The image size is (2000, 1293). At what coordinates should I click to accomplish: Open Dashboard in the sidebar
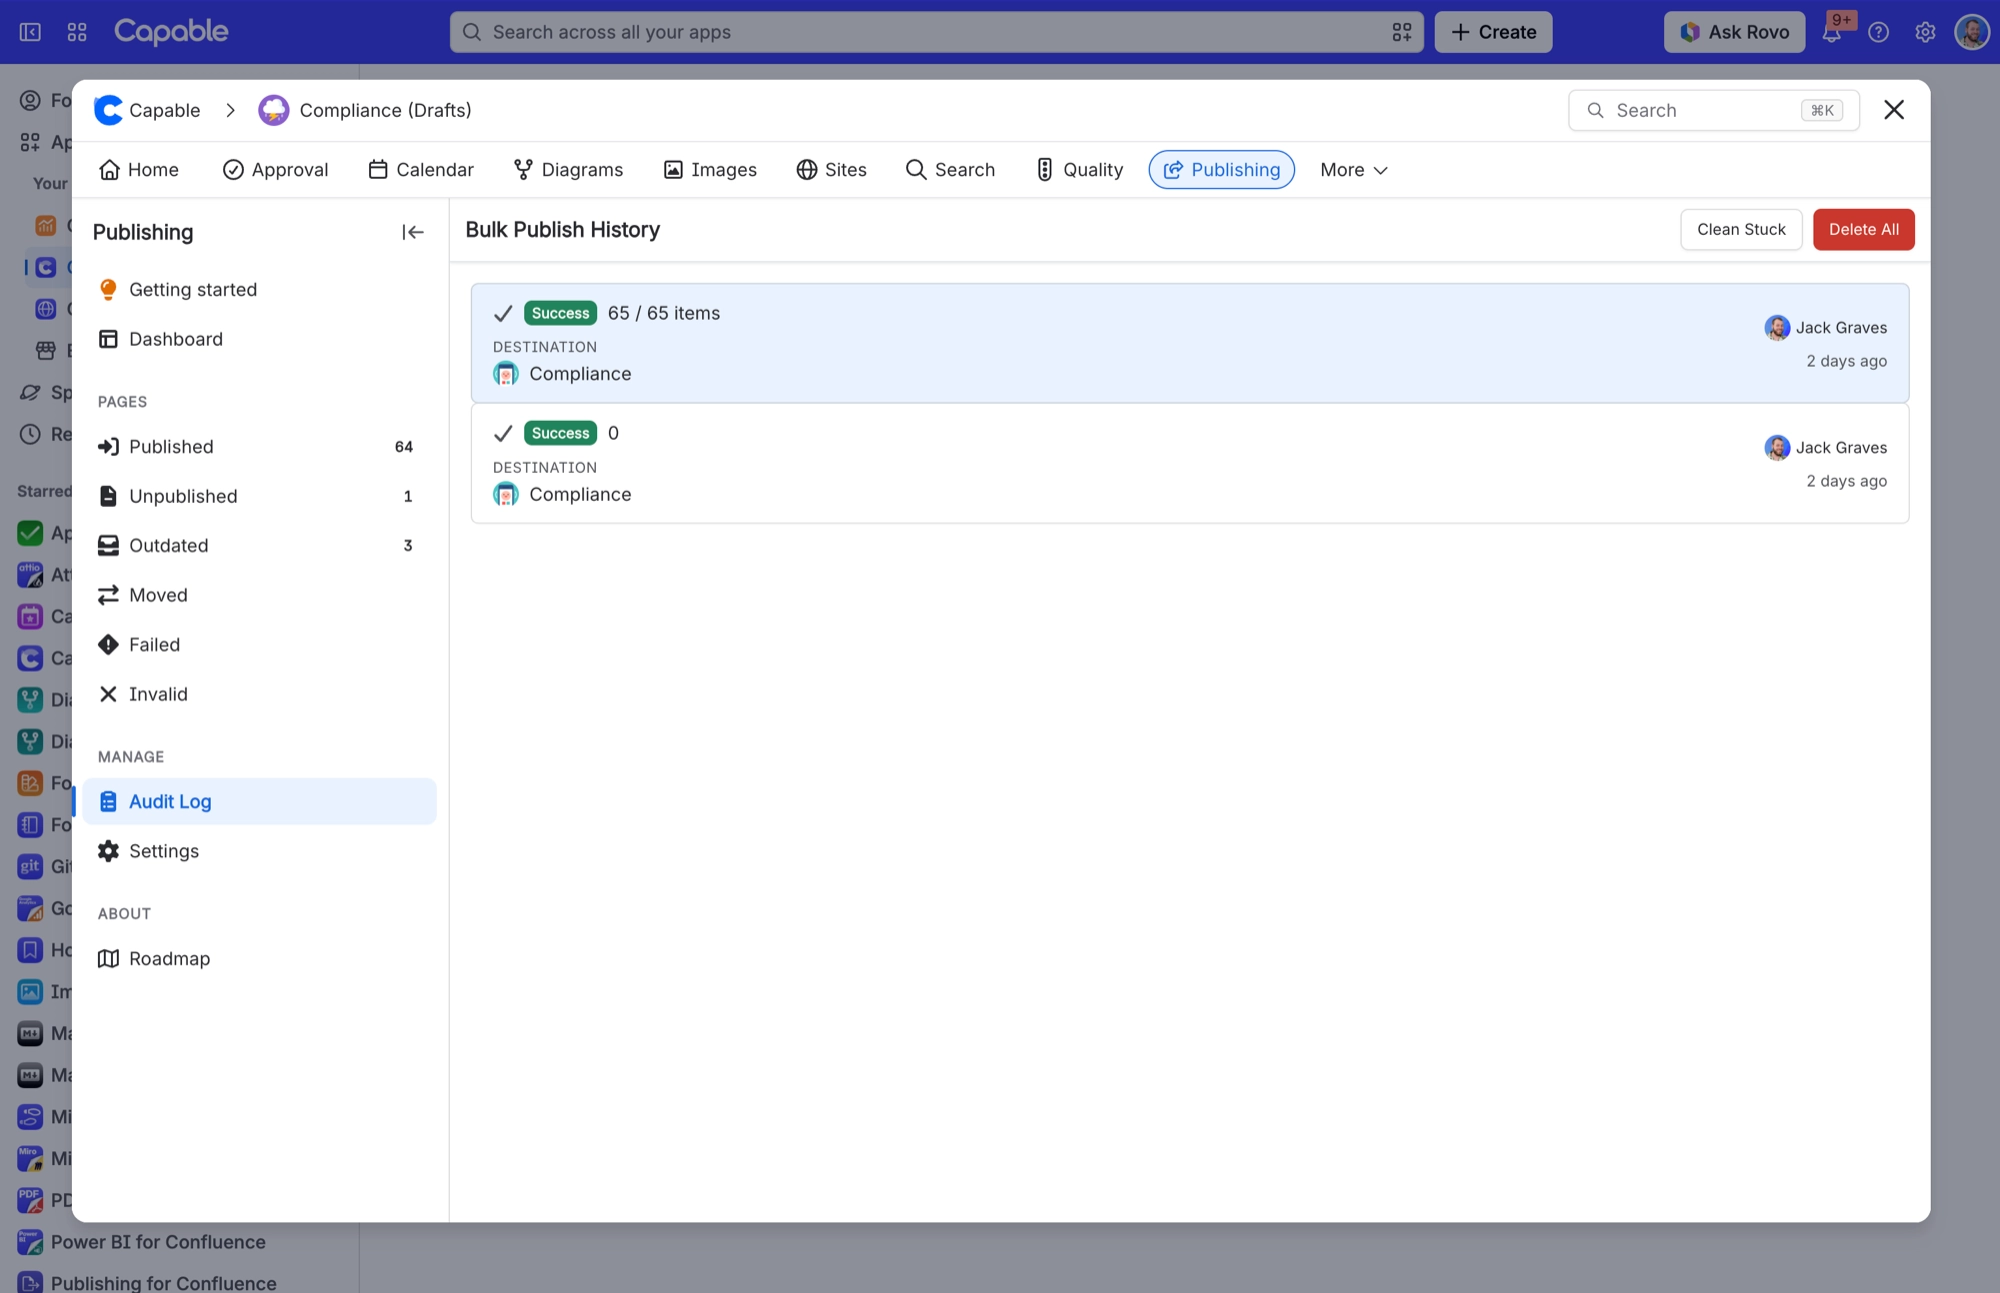pyautogui.click(x=260, y=339)
